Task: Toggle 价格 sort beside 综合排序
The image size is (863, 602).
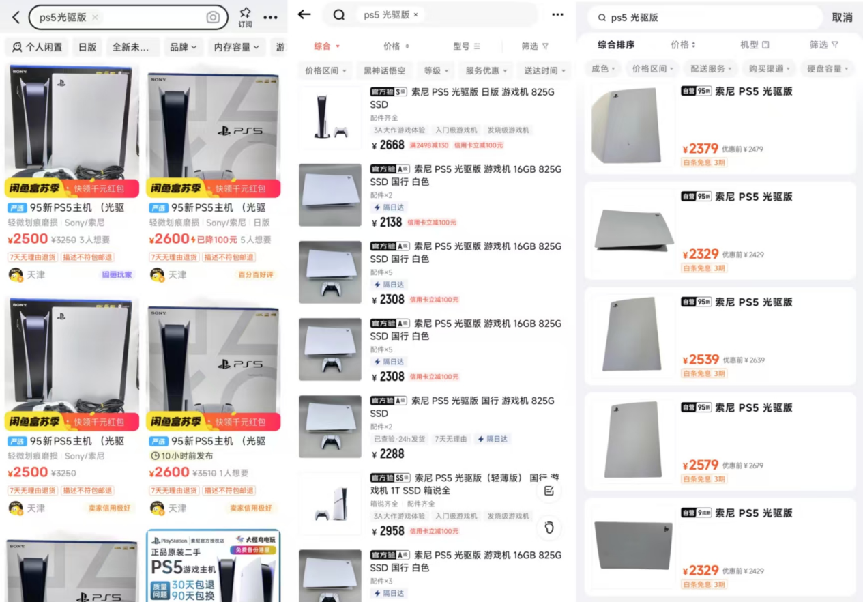Action: click(x=682, y=45)
